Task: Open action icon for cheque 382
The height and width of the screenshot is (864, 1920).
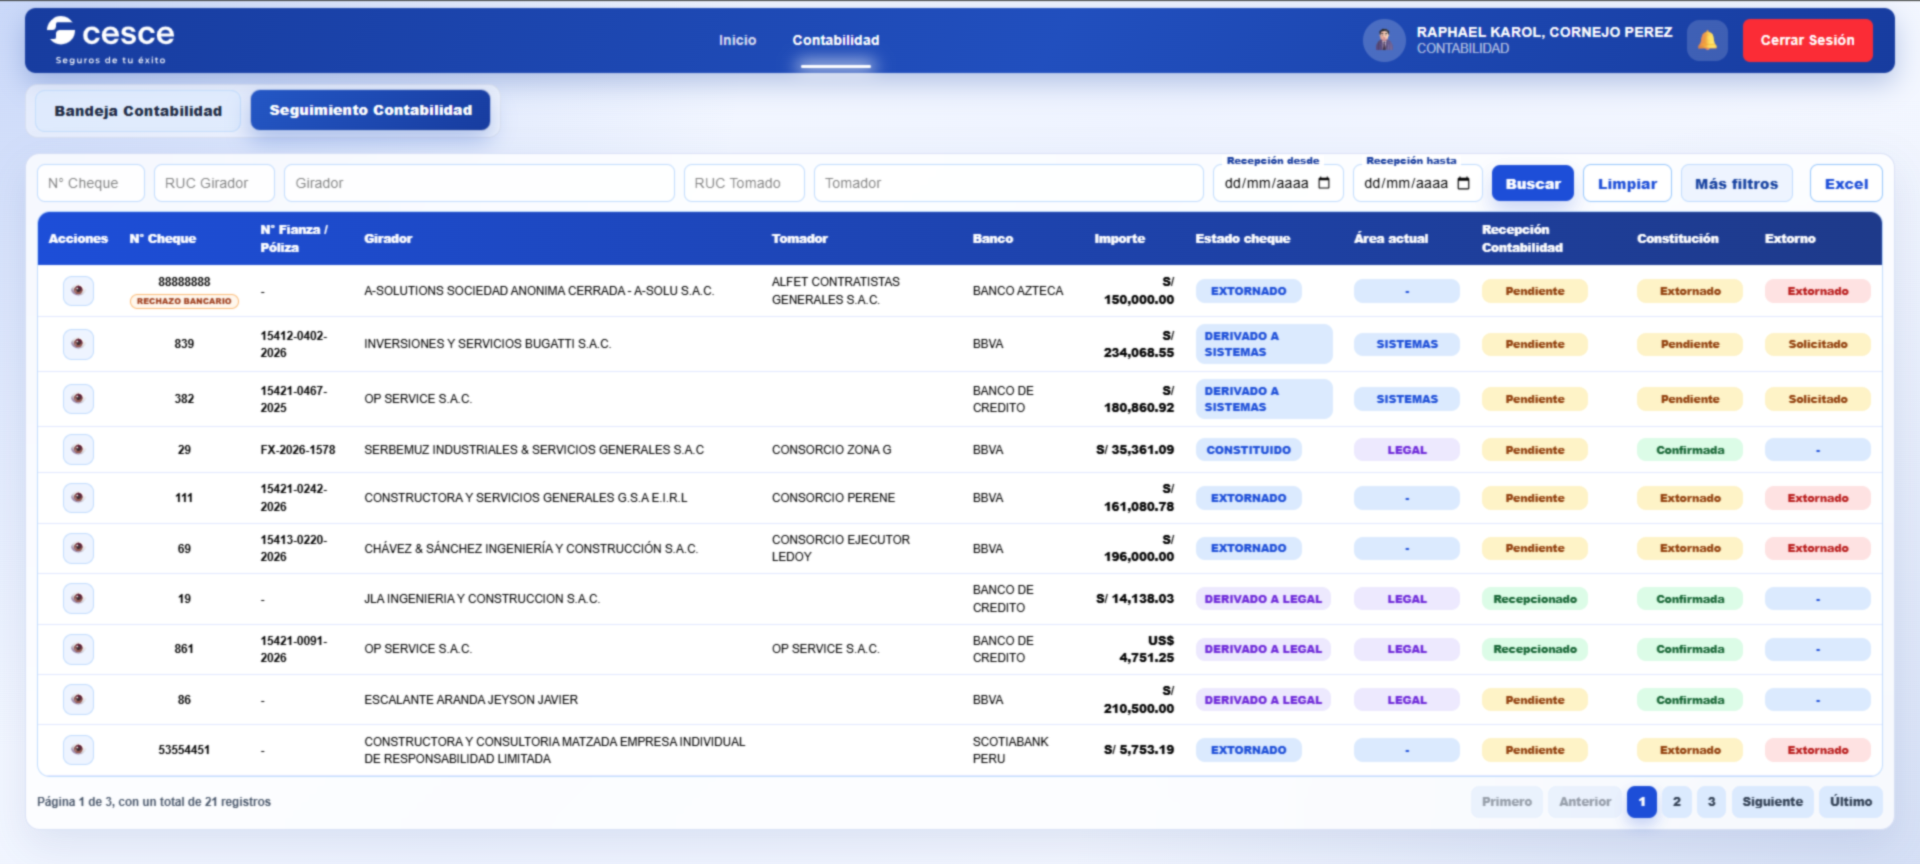Action: (x=78, y=399)
